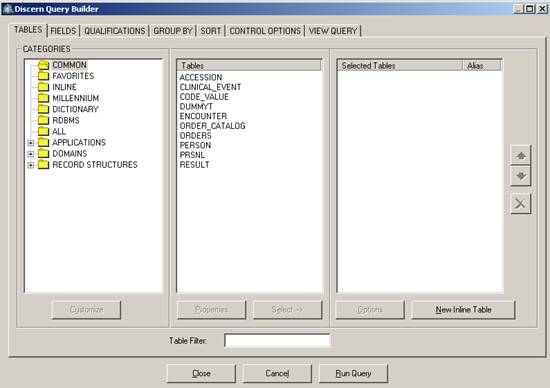Click the Cancel button
Viewport: 550px width, 388px height.
277,374
